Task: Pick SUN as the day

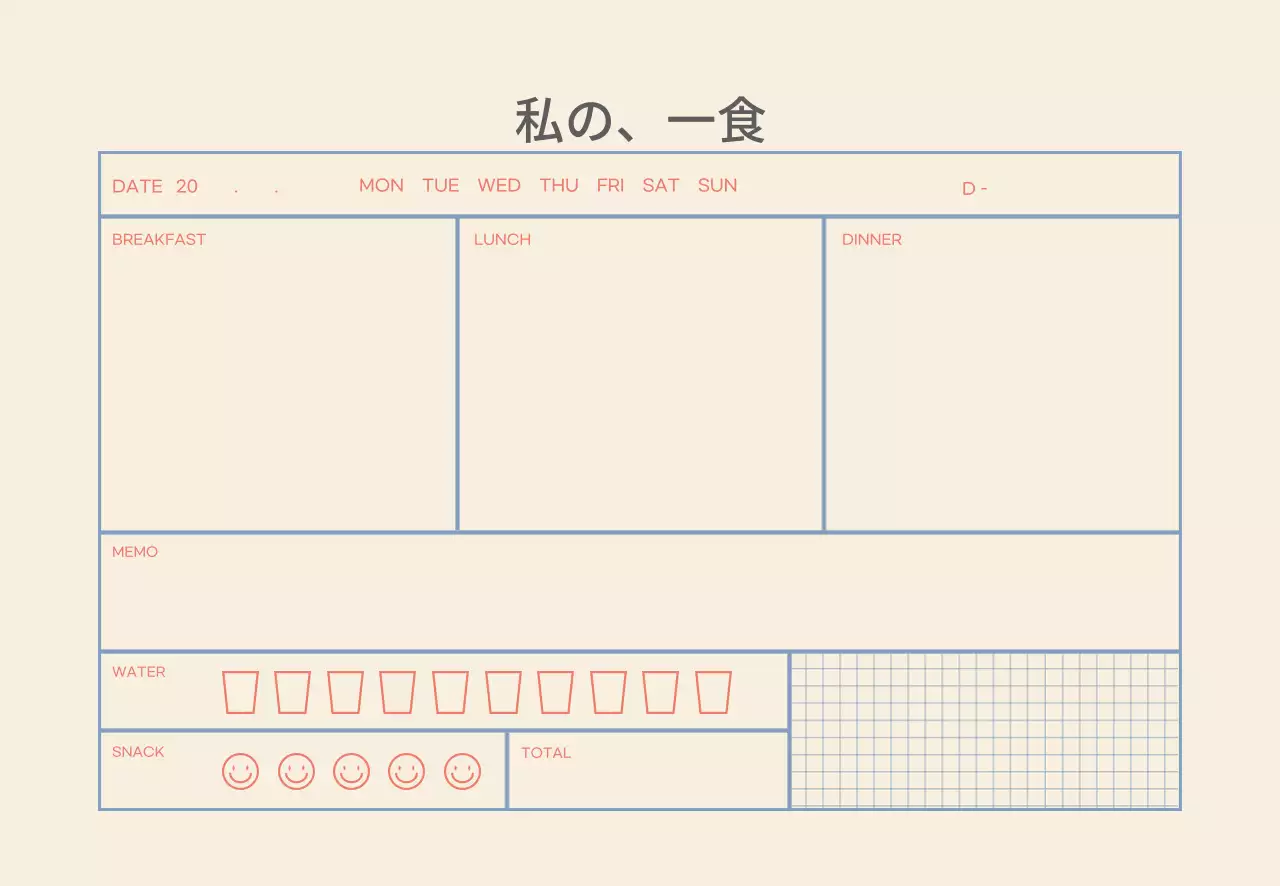Action: click(717, 185)
